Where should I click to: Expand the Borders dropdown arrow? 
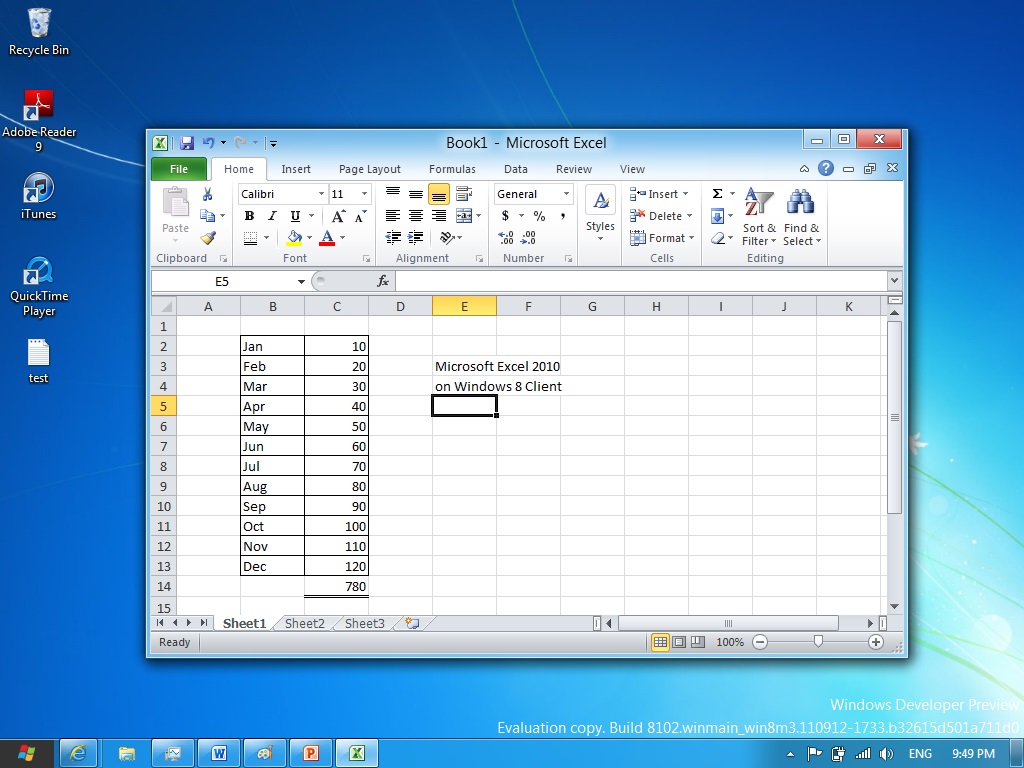pos(266,238)
